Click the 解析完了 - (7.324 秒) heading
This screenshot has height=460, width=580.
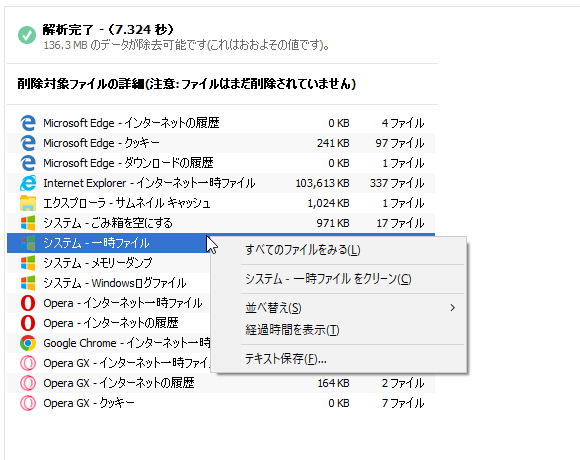(x=108, y=29)
